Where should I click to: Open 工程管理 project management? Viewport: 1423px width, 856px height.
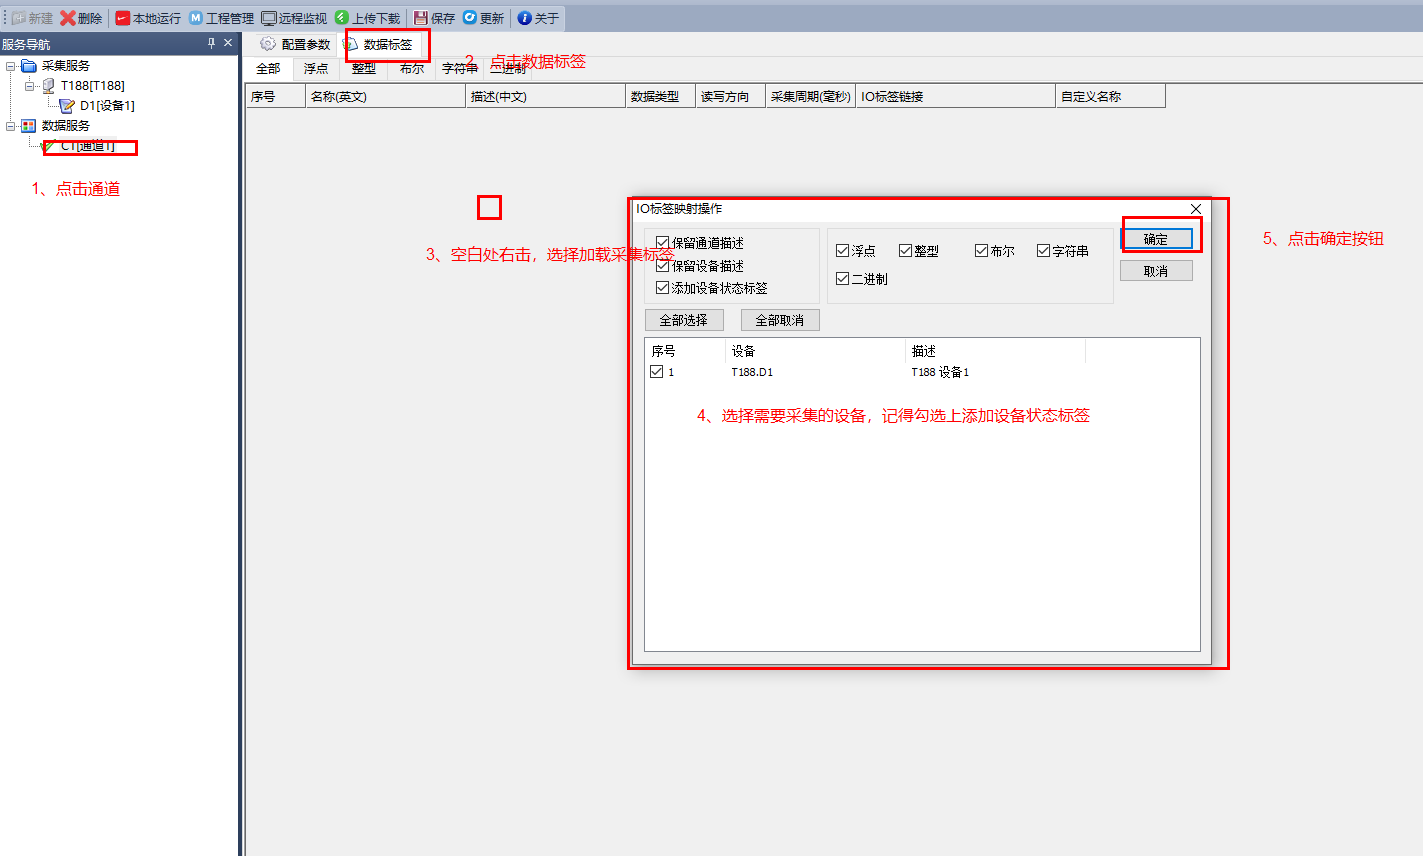pyautogui.click(x=222, y=18)
